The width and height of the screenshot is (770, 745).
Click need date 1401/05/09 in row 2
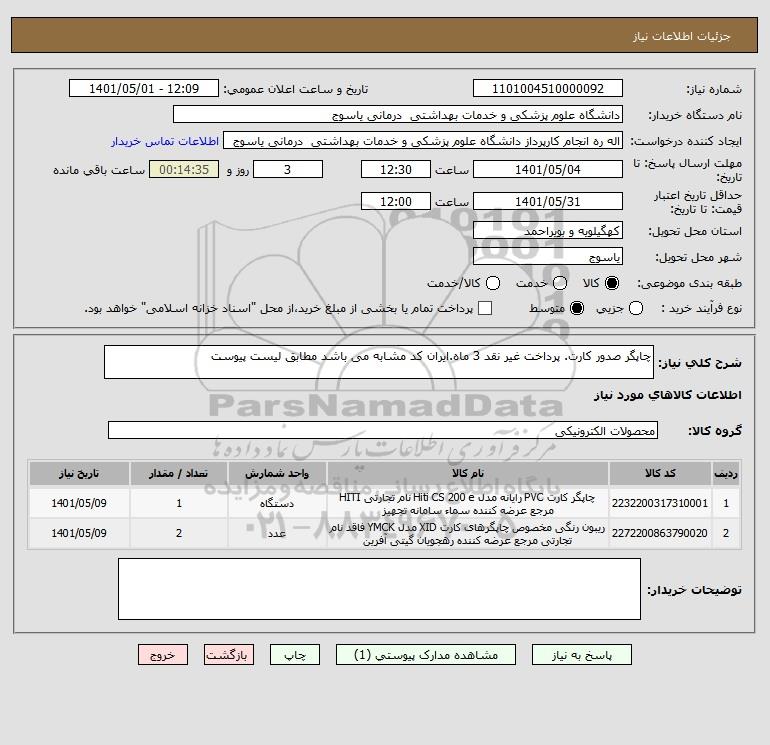(x=79, y=533)
